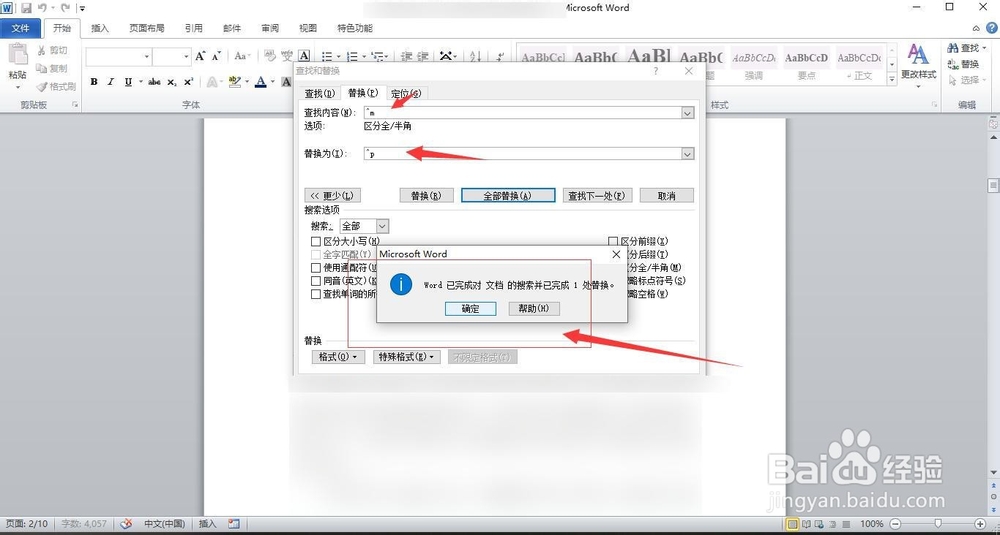1000x535 pixels.
Task: Click the Redo arrow icon
Action: point(65,8)
